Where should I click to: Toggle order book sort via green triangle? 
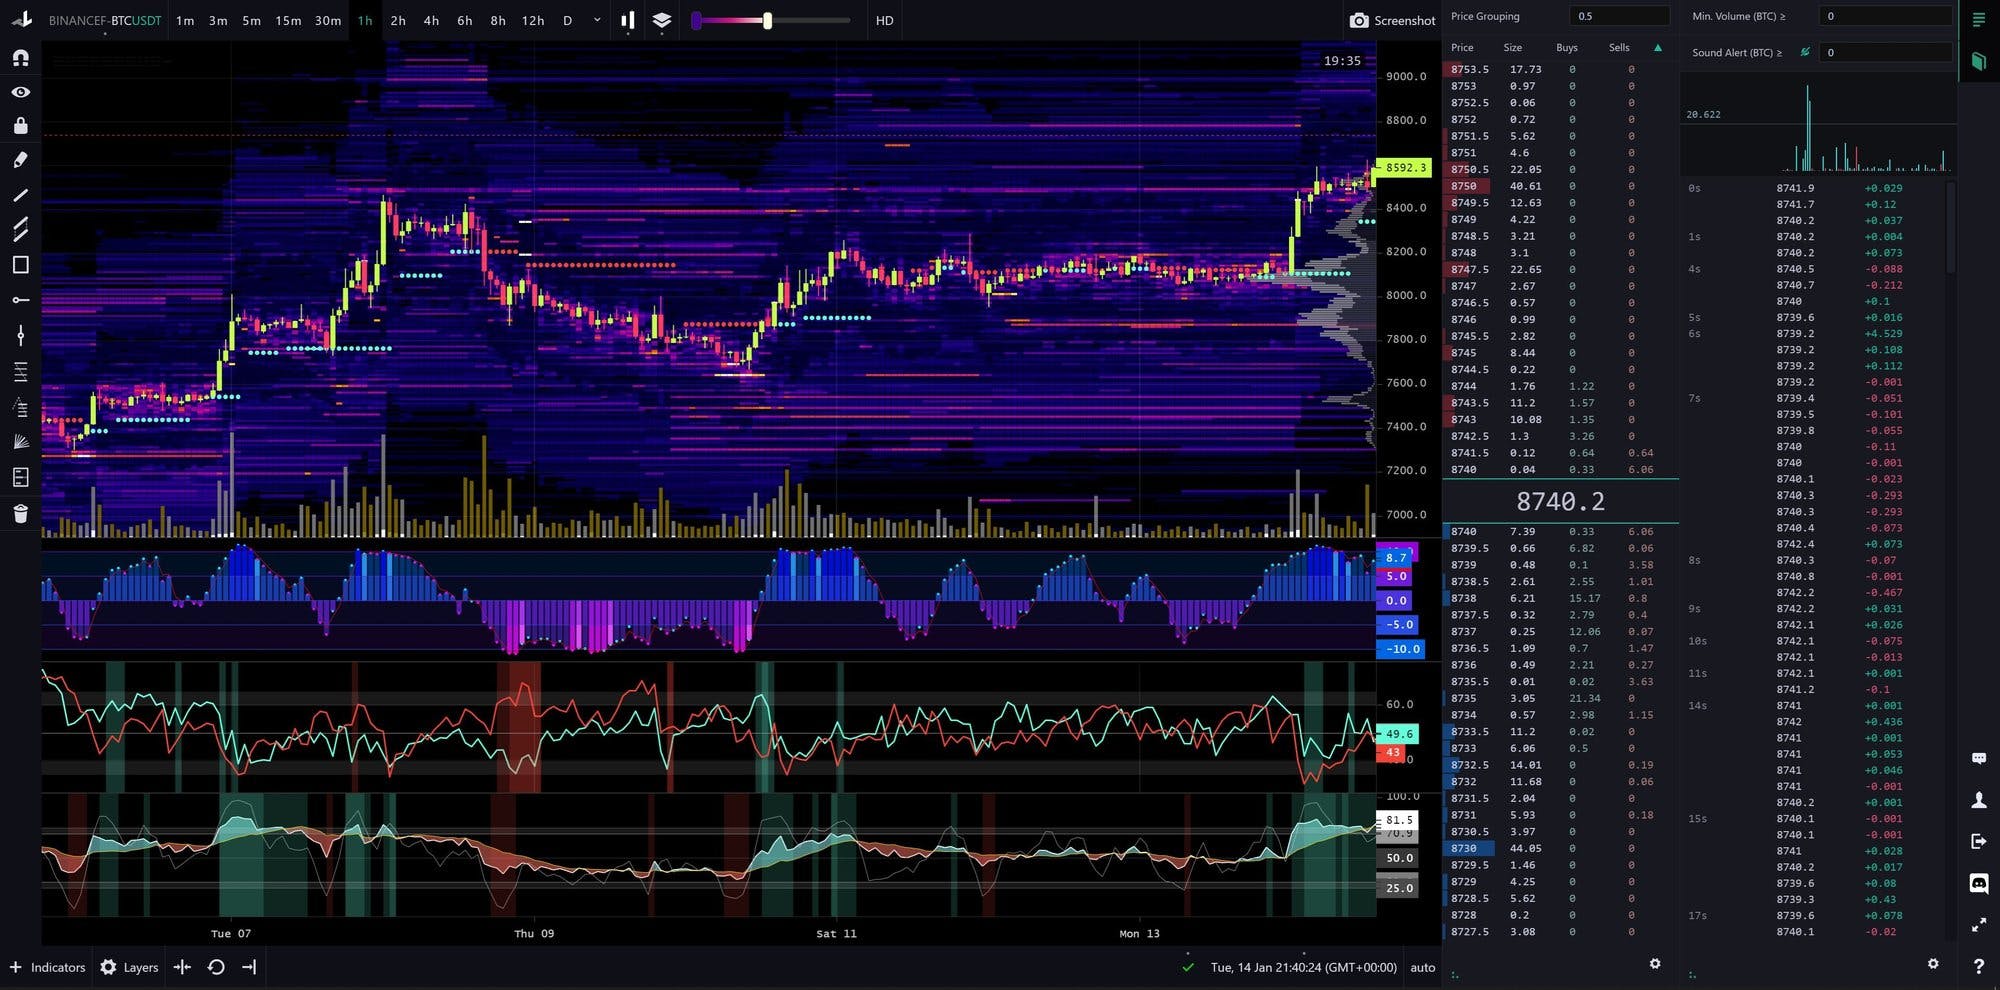[1657, 47]
